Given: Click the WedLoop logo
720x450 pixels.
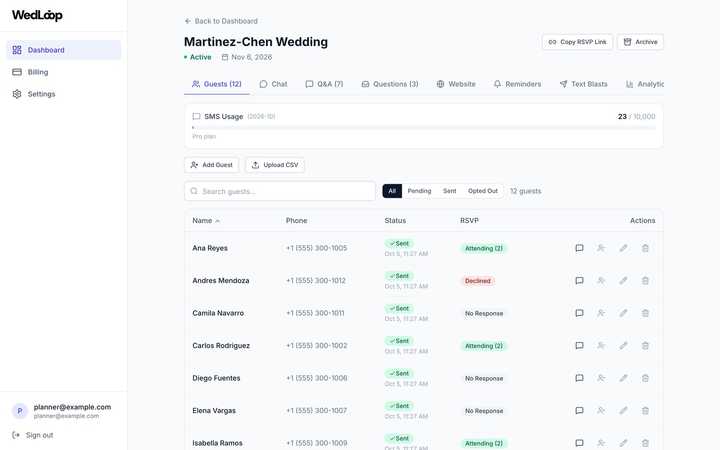Looking at the screenshot, I should point(37,15).
